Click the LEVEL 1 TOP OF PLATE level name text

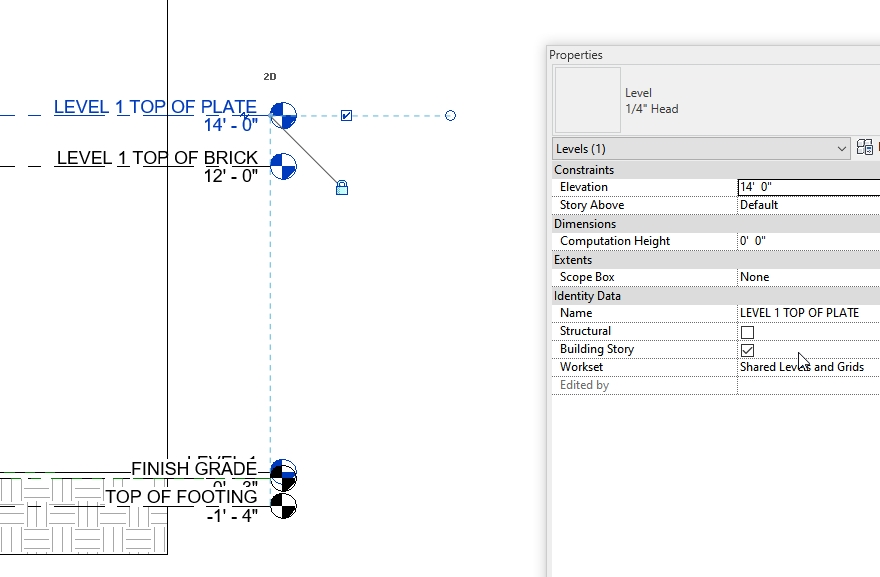[x=155, y=107]
